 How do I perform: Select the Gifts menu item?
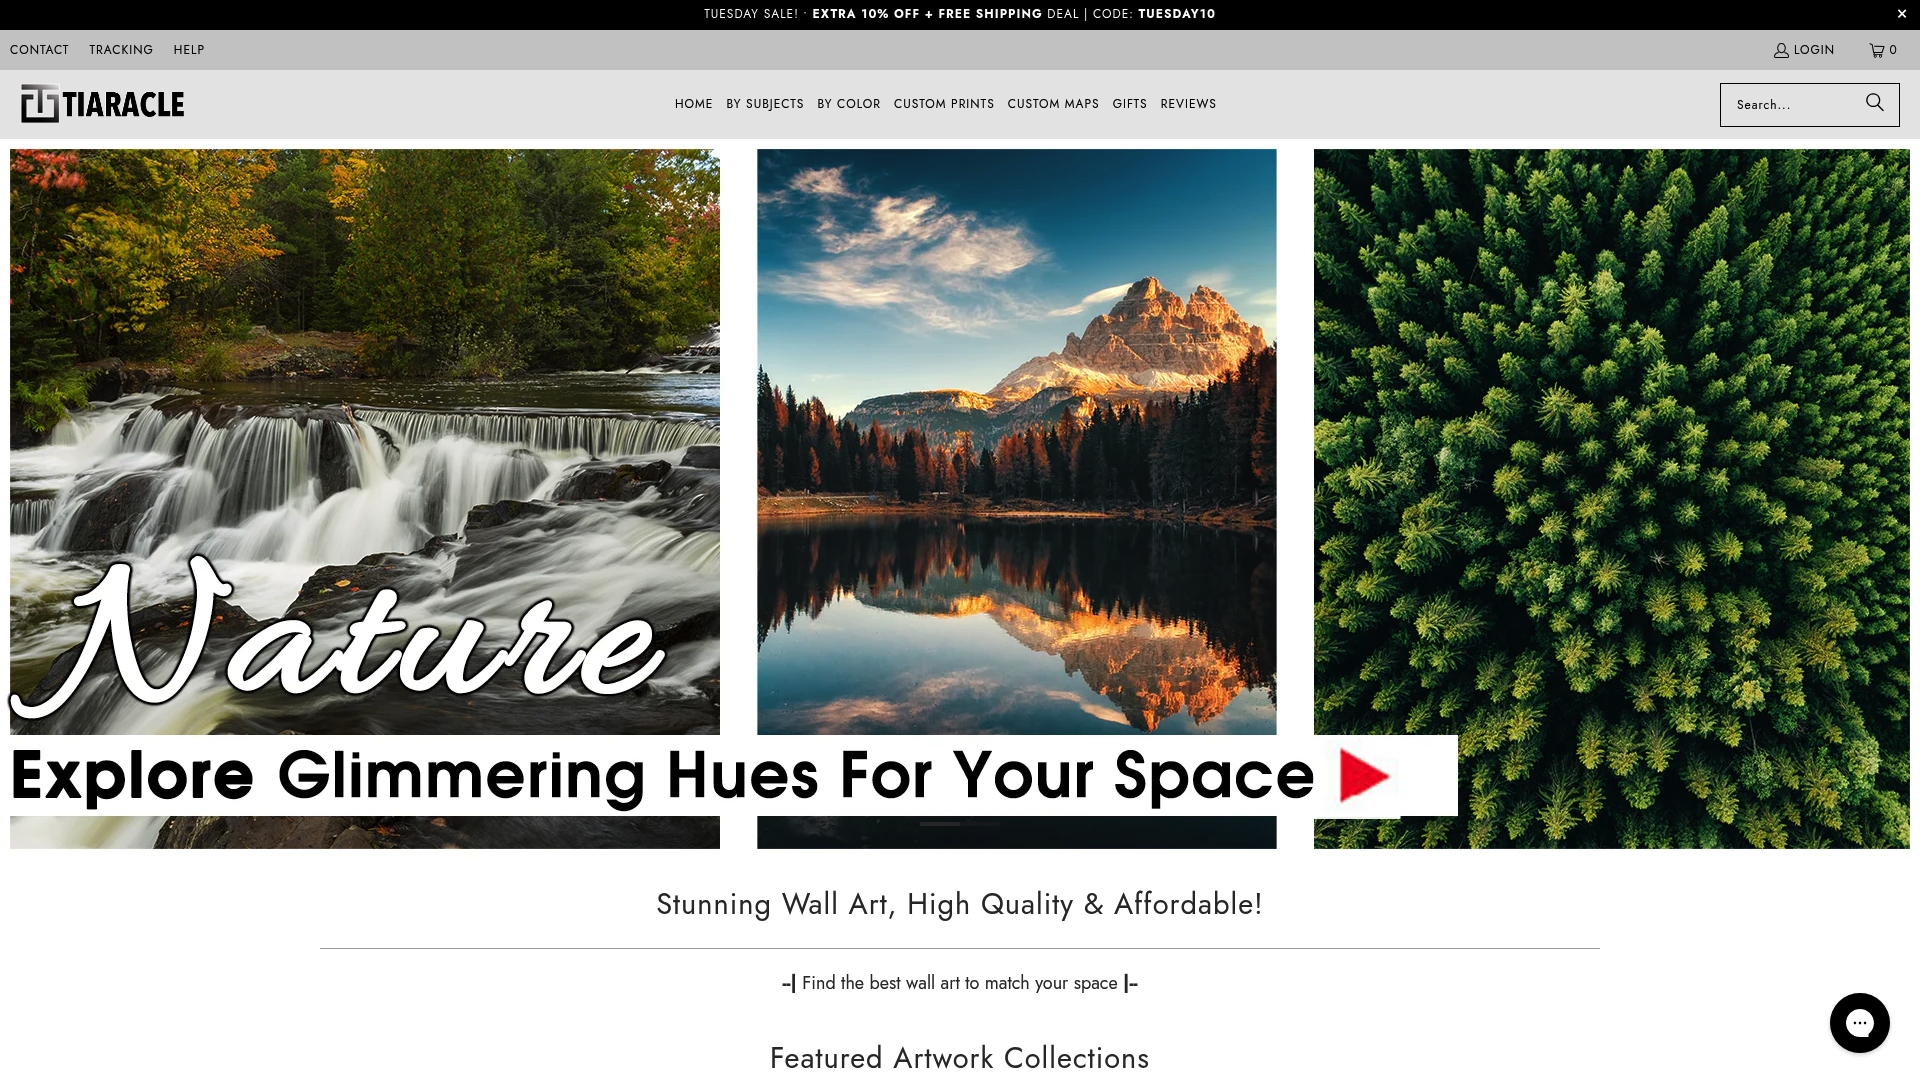(1129, 104)
